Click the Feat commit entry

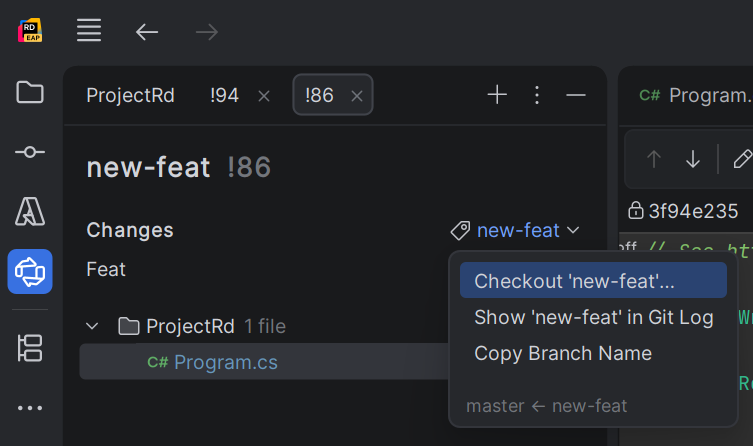(106, 269)
